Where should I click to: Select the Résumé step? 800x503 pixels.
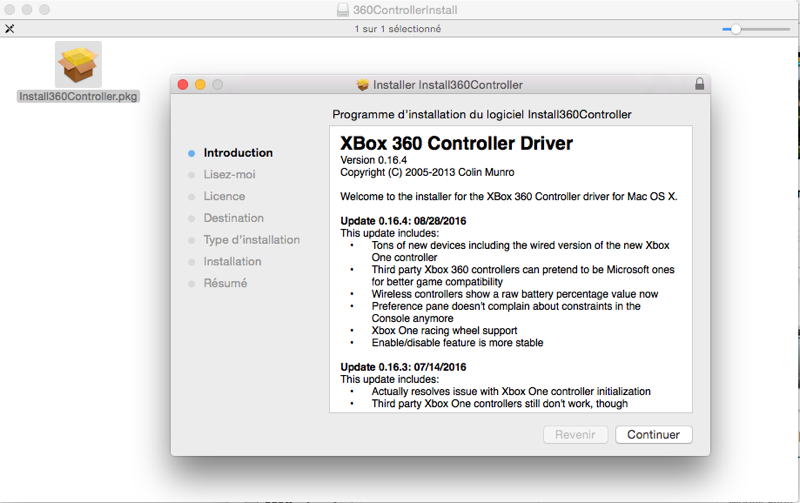pyautogui.click(x=226, y=283)
